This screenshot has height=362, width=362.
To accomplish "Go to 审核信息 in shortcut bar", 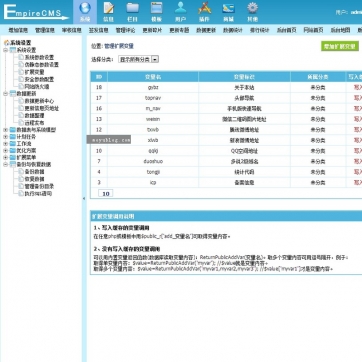I will coord(72,30).
